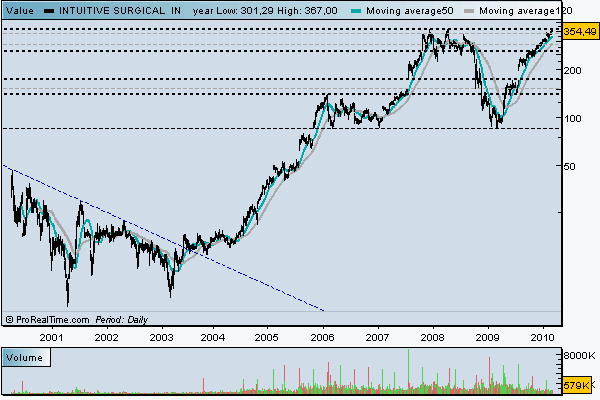
Task: Click the 2003 year axis label
Action: point(161,337)
